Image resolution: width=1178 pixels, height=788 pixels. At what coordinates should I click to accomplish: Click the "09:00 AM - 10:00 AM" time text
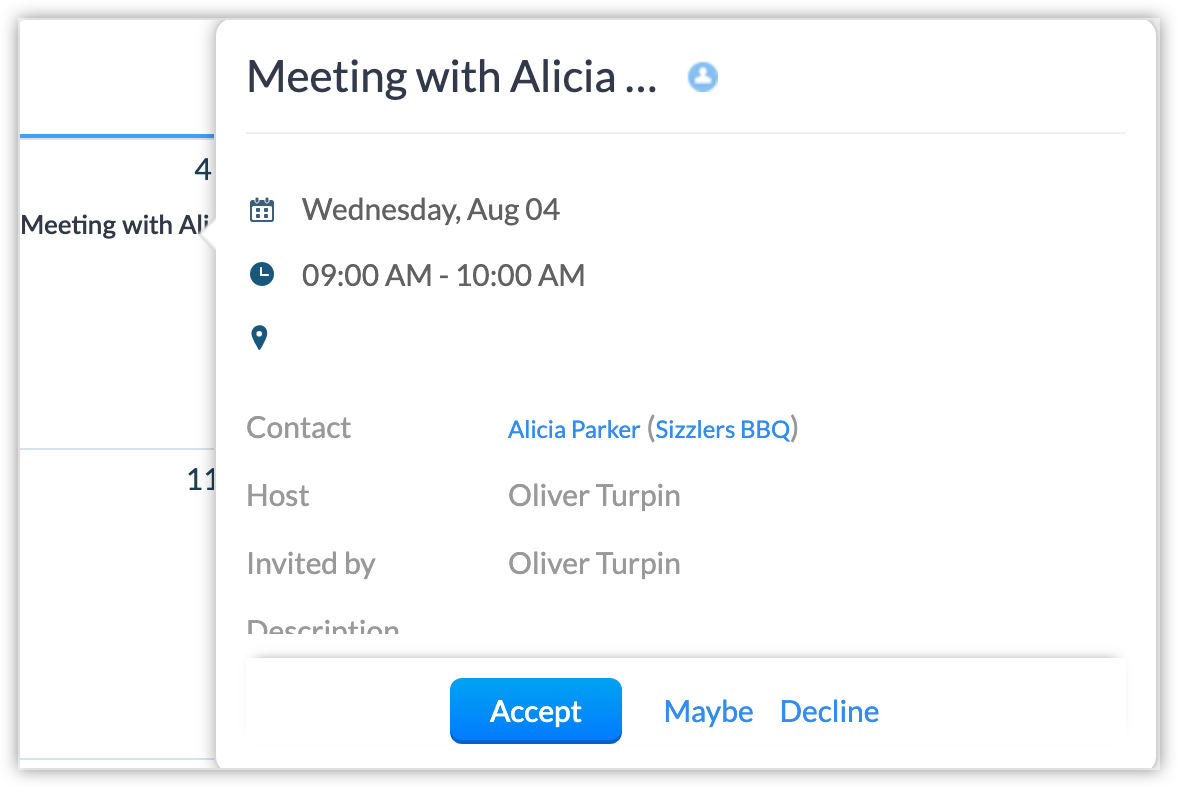tap(443, 275)
